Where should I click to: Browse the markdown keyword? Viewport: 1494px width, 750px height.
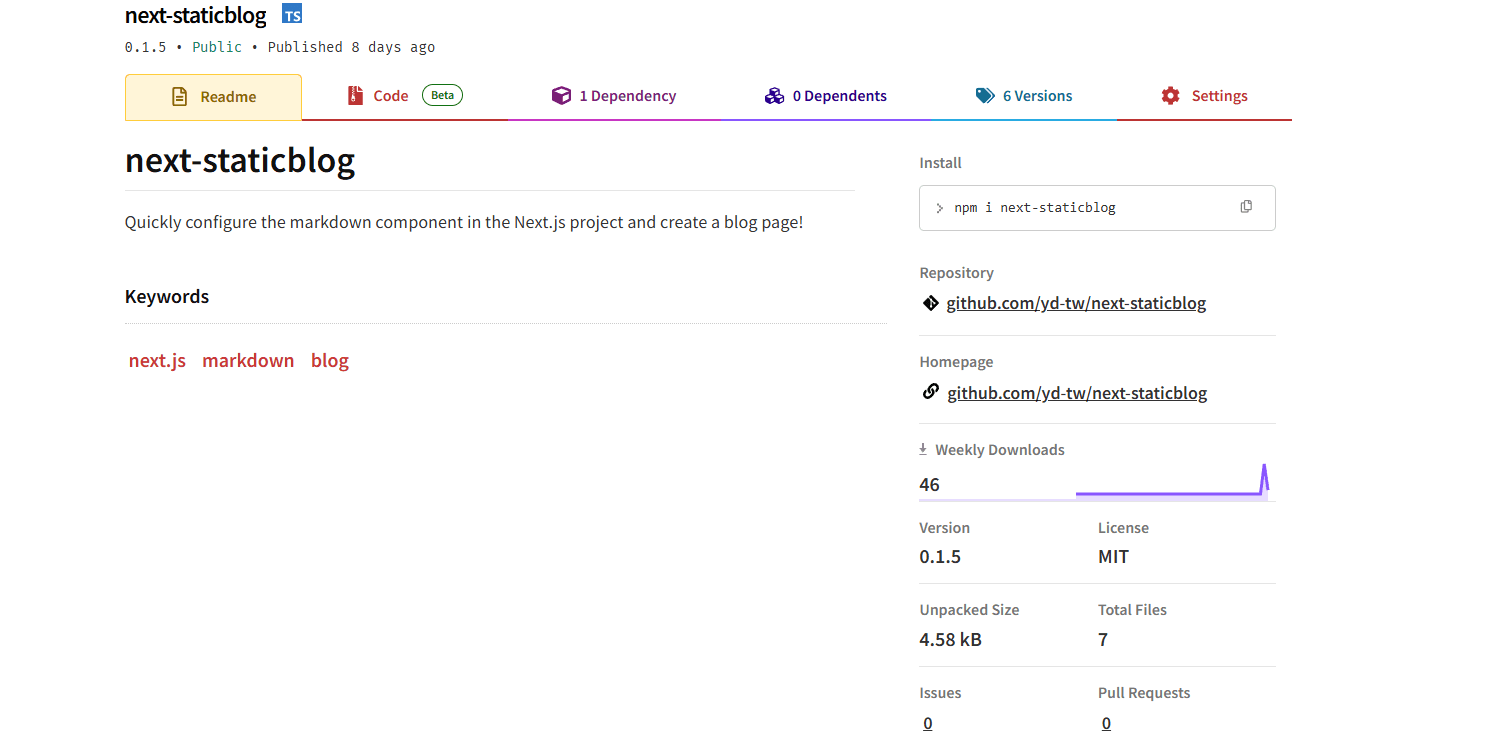(x=248, y=361)
